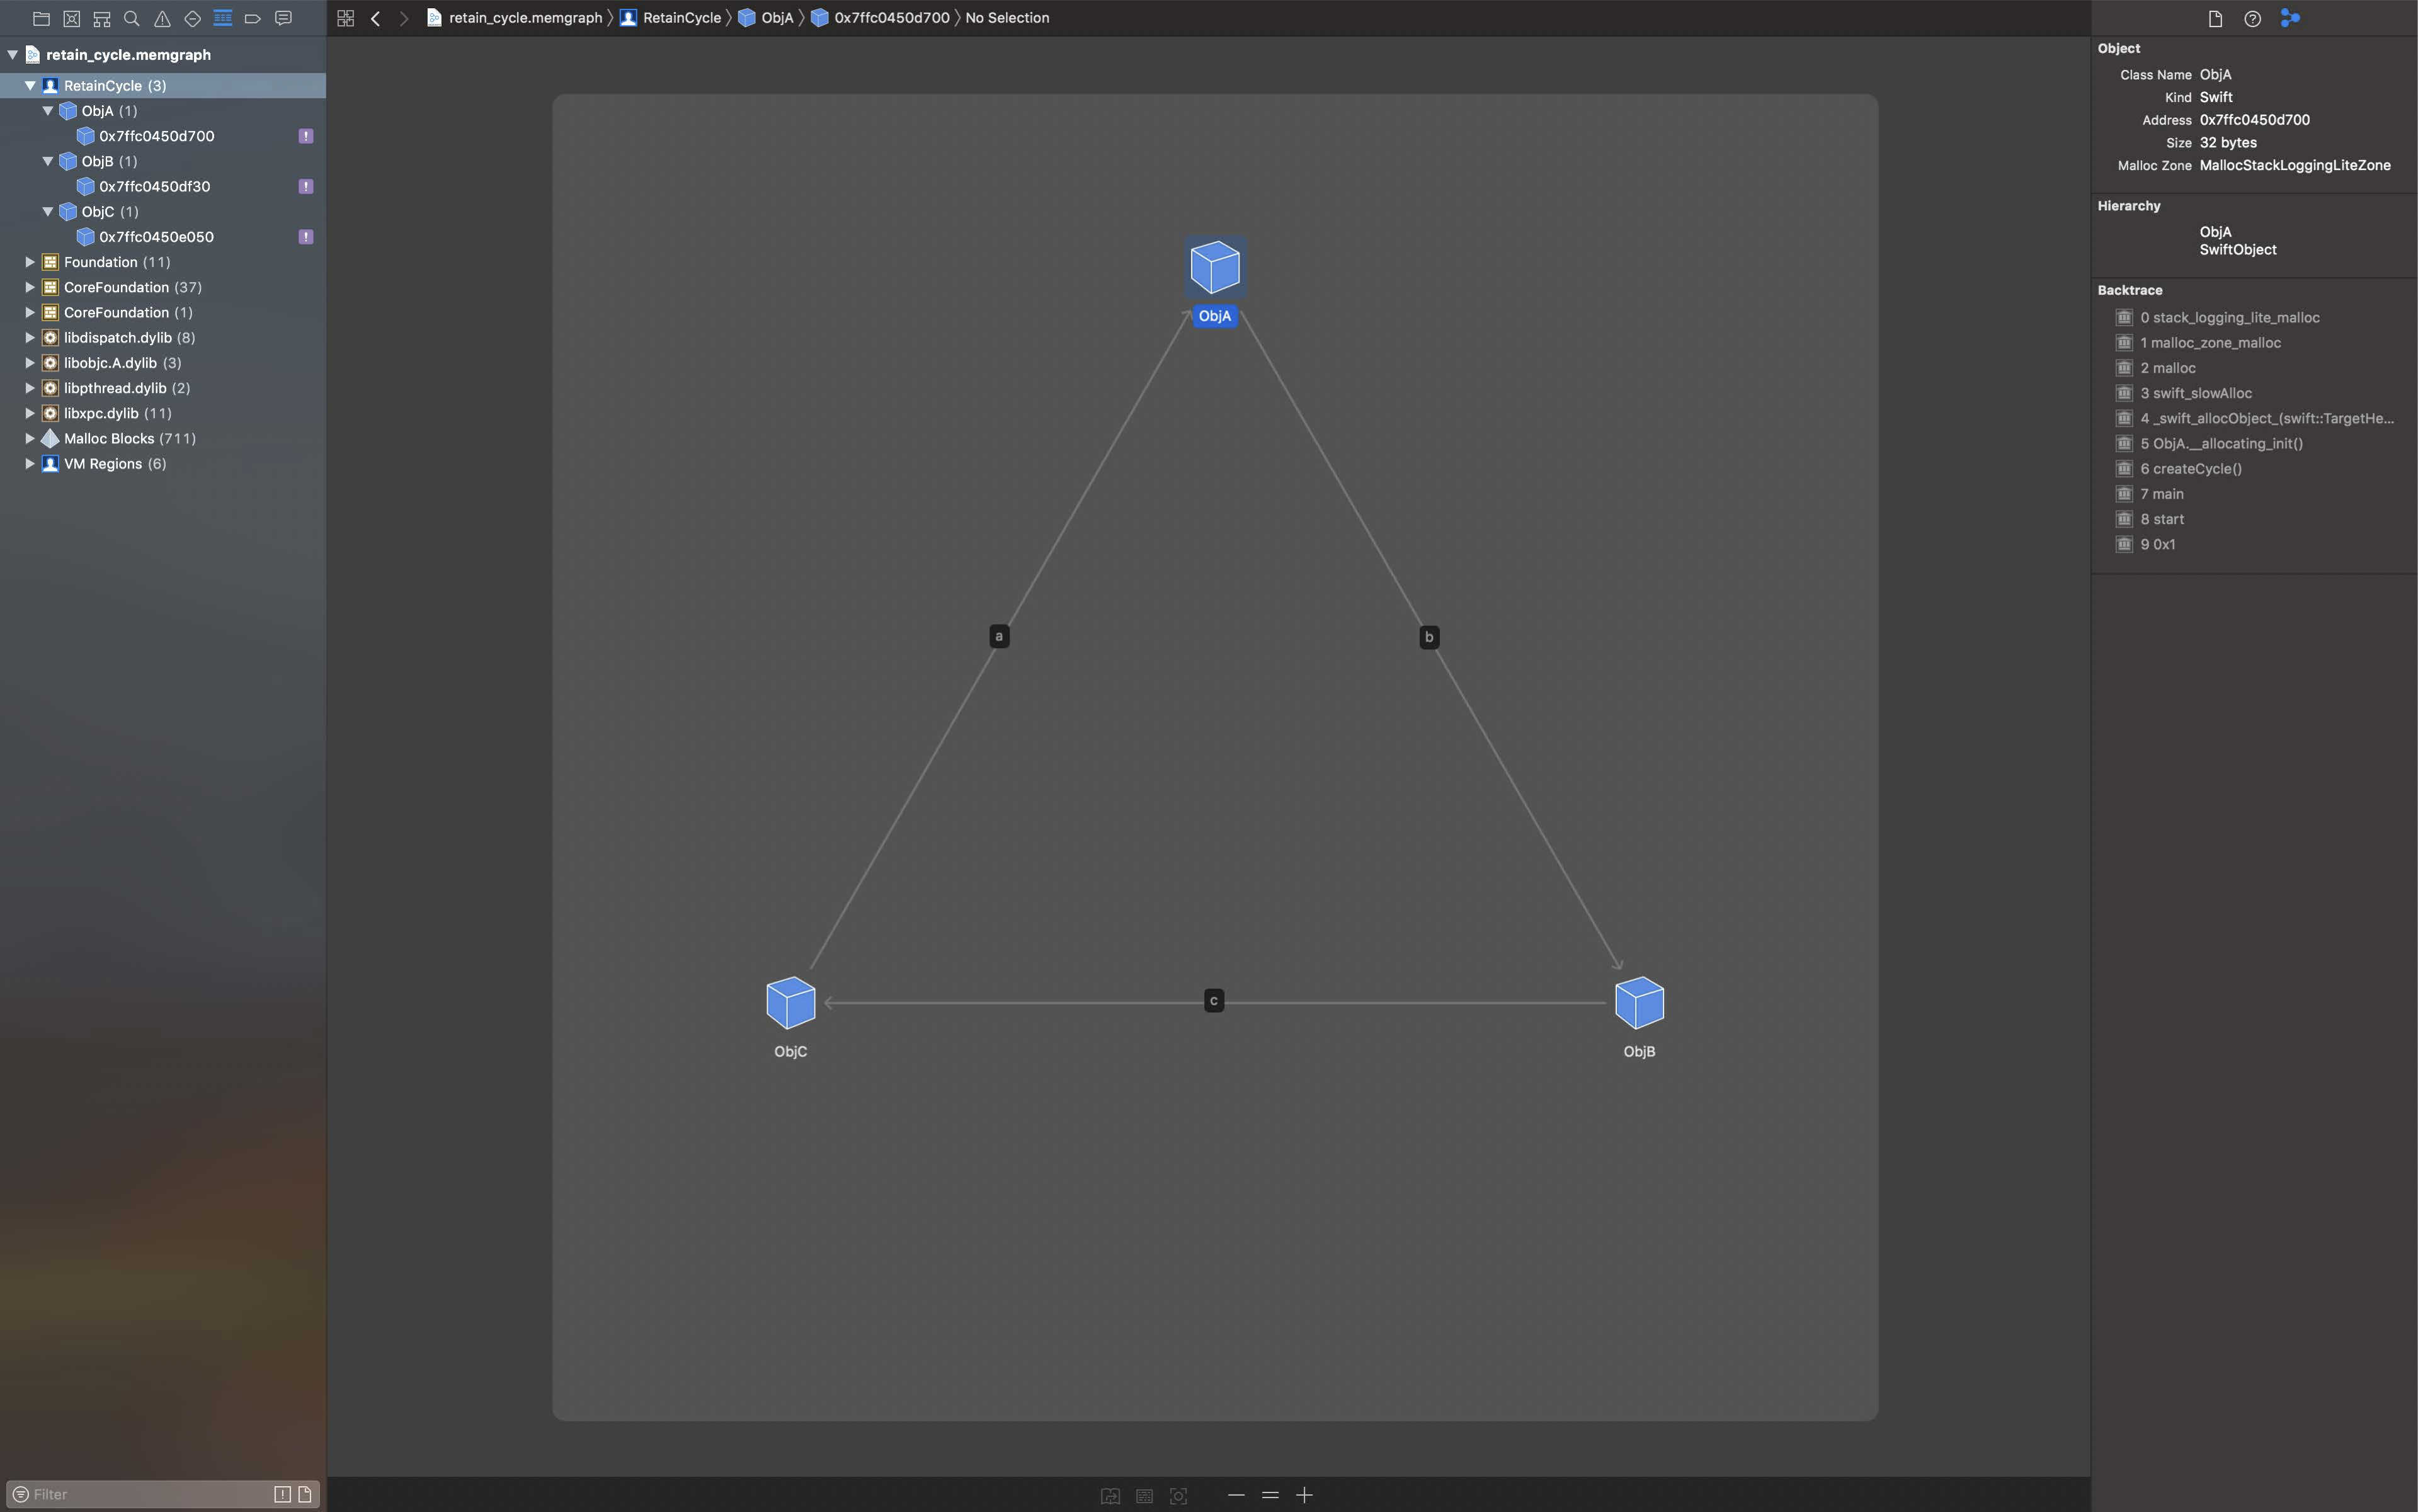Screen dimensions: 2418x1512
Task: Go back with the left chevron
Action: [376, 18]
